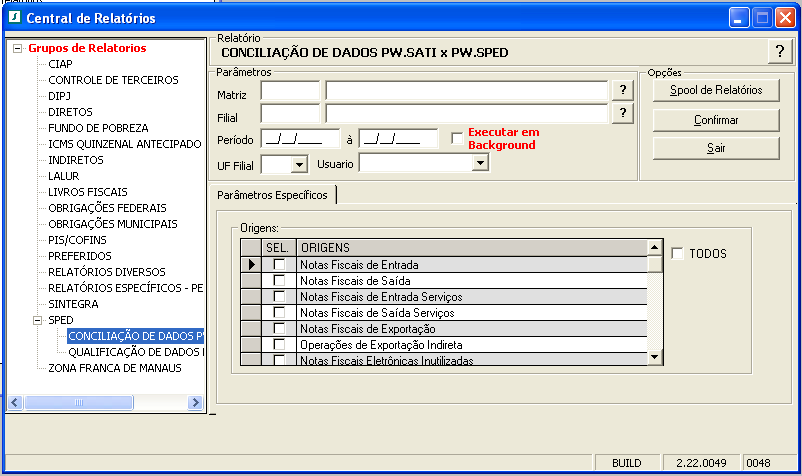This screenshot has width=802, height=476.
Task: Click the lookup question mark button for Matriz
Action: coord(623,91)
